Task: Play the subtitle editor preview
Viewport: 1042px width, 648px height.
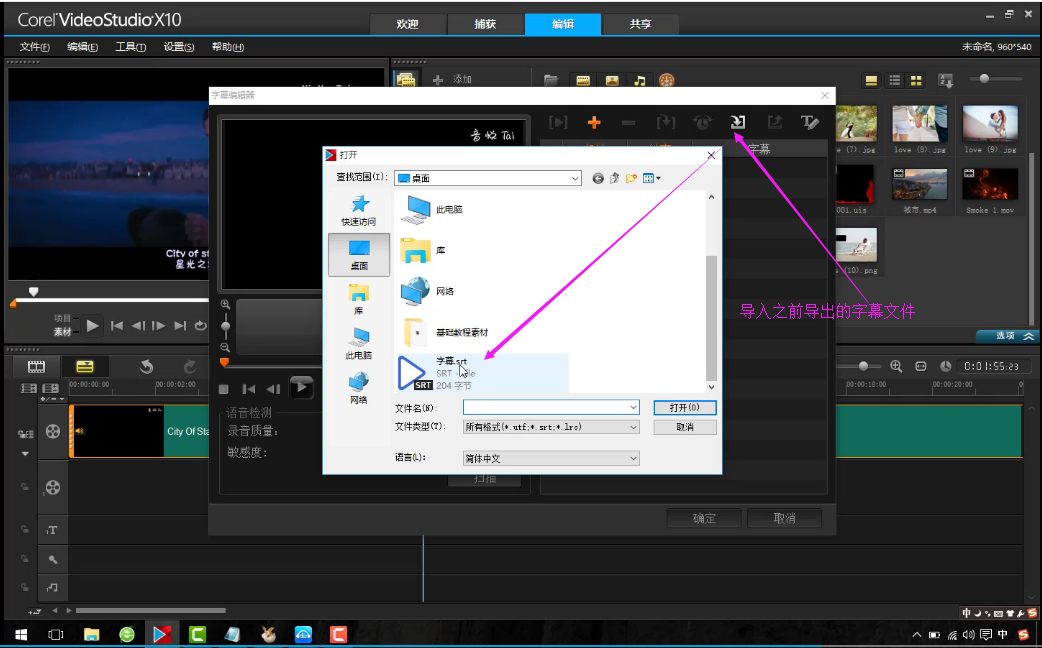Action: coord(301,387)
